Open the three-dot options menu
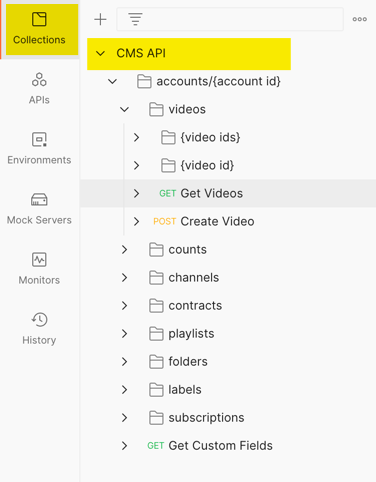The image size is (376, 482). [x=360, y=19]
